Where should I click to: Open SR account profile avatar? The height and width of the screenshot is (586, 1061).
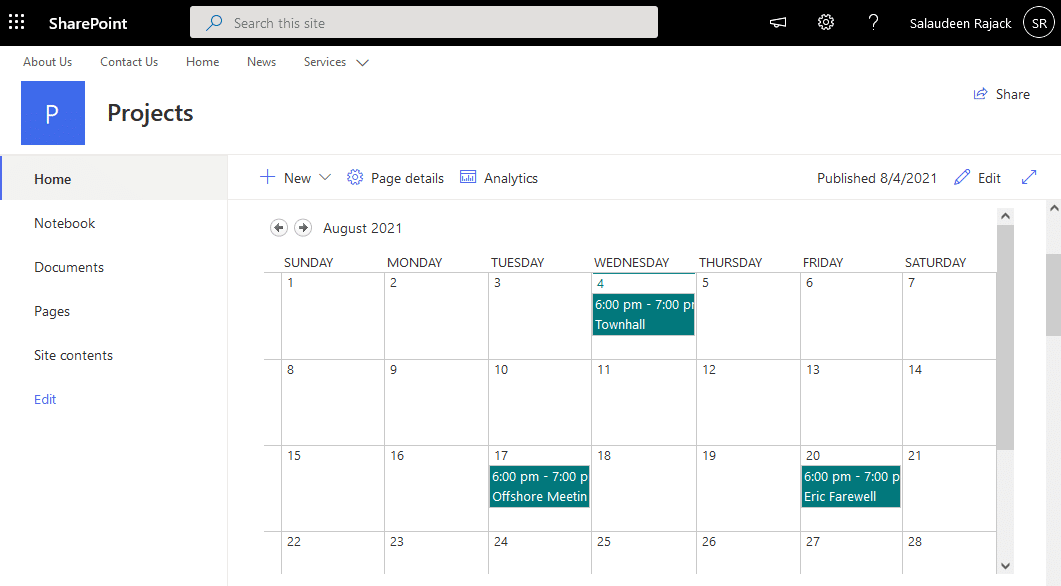pos(1039,23)
